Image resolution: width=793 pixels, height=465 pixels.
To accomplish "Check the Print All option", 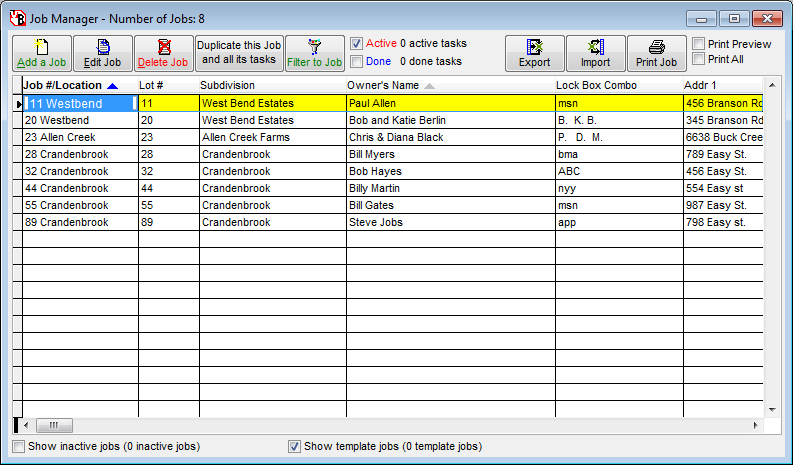I will pos(699,59).
